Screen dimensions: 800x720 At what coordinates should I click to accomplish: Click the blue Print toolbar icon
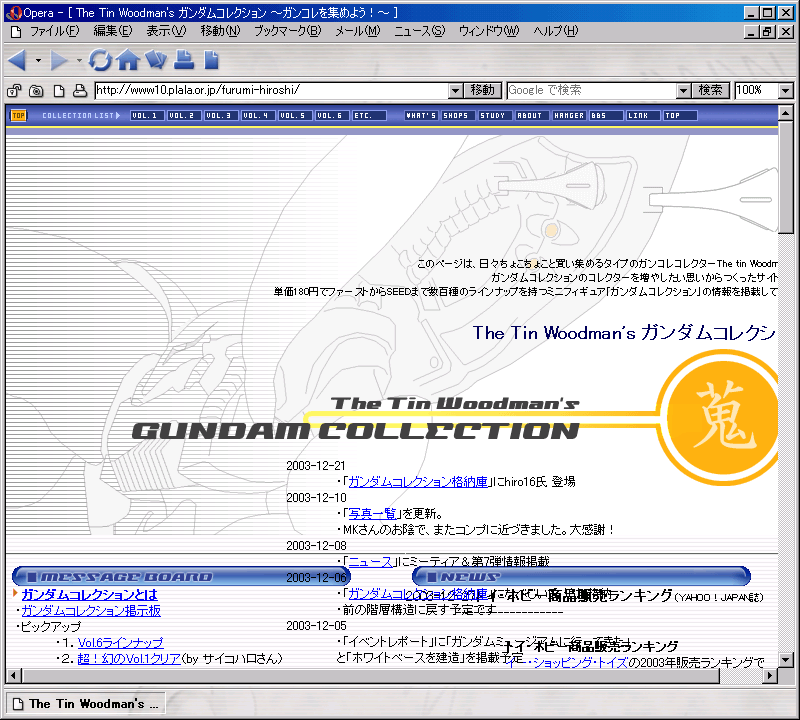coord(184,60)
